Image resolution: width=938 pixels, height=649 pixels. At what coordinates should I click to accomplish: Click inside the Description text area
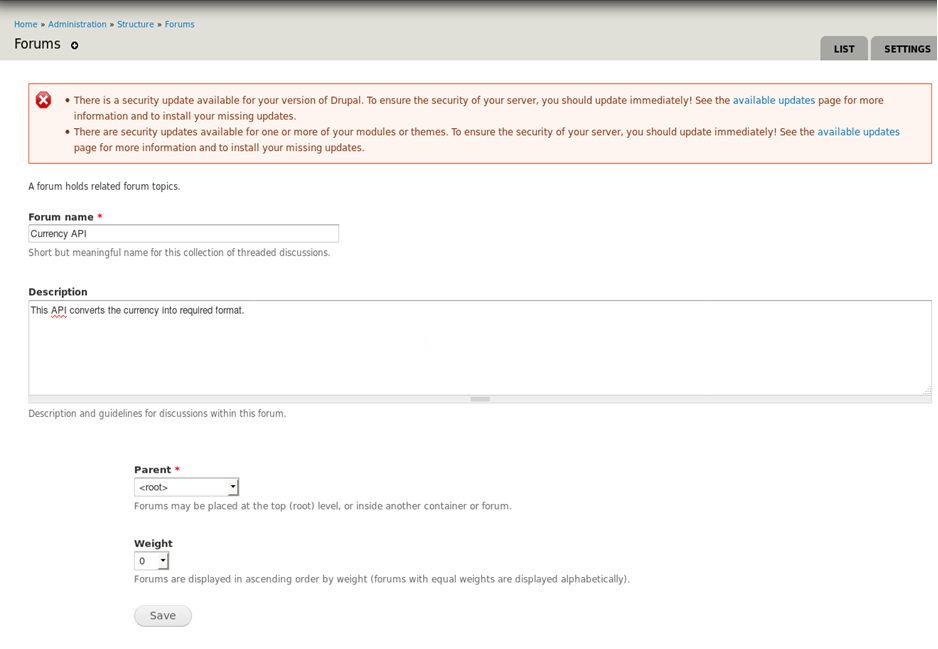tap(480, 348)
